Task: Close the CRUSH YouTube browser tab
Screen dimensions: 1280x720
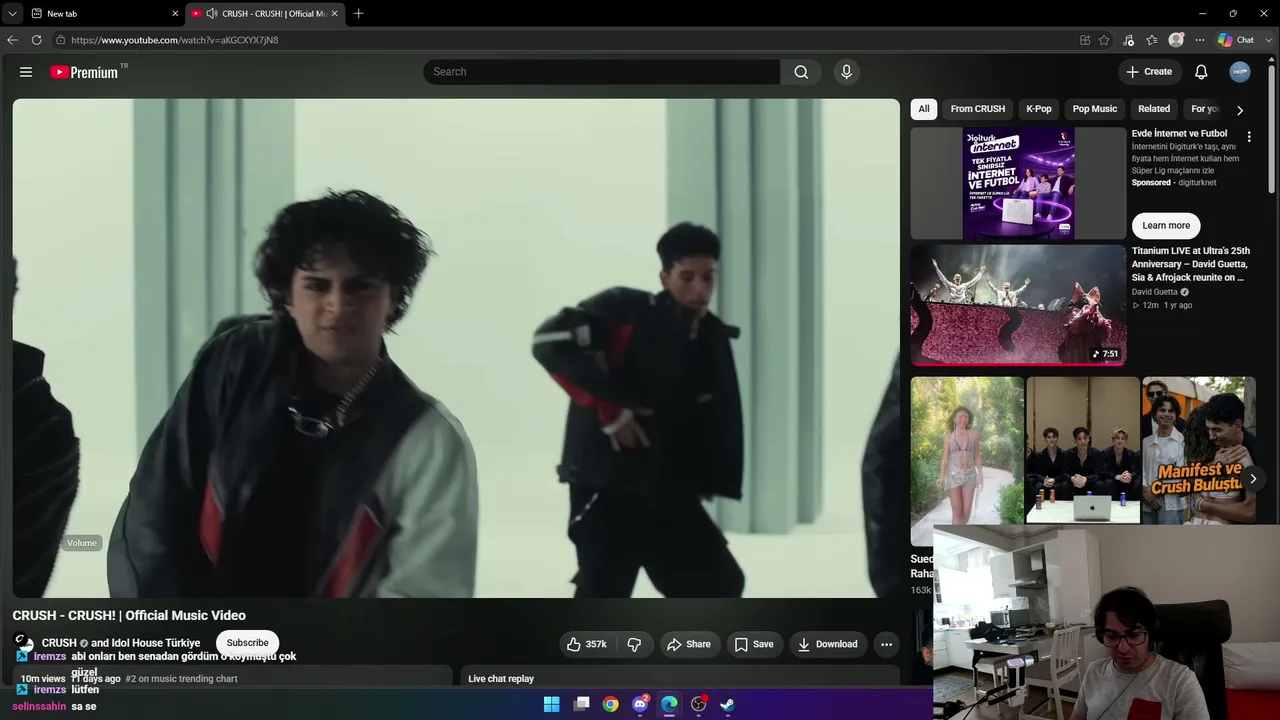Action: [x=335, y=13]
